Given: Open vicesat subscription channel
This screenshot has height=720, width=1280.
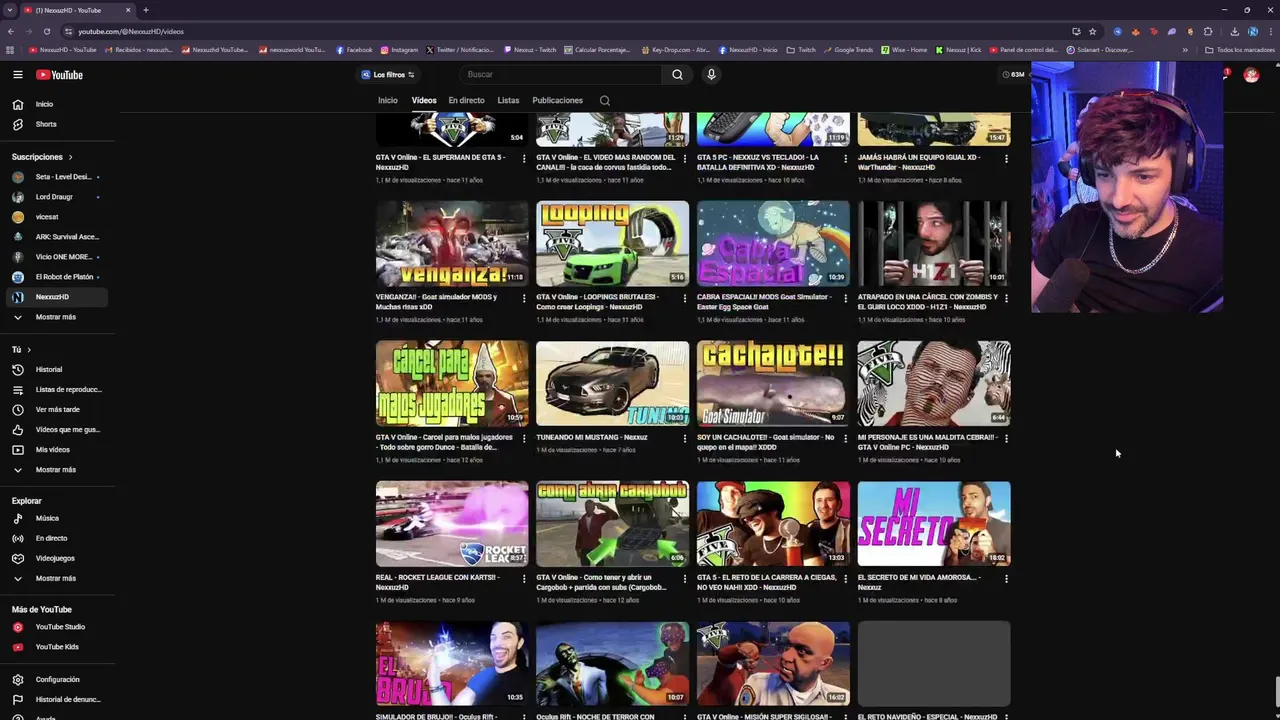Looking at the screenshot, I should pyautogui.click(x=57, y=217).
